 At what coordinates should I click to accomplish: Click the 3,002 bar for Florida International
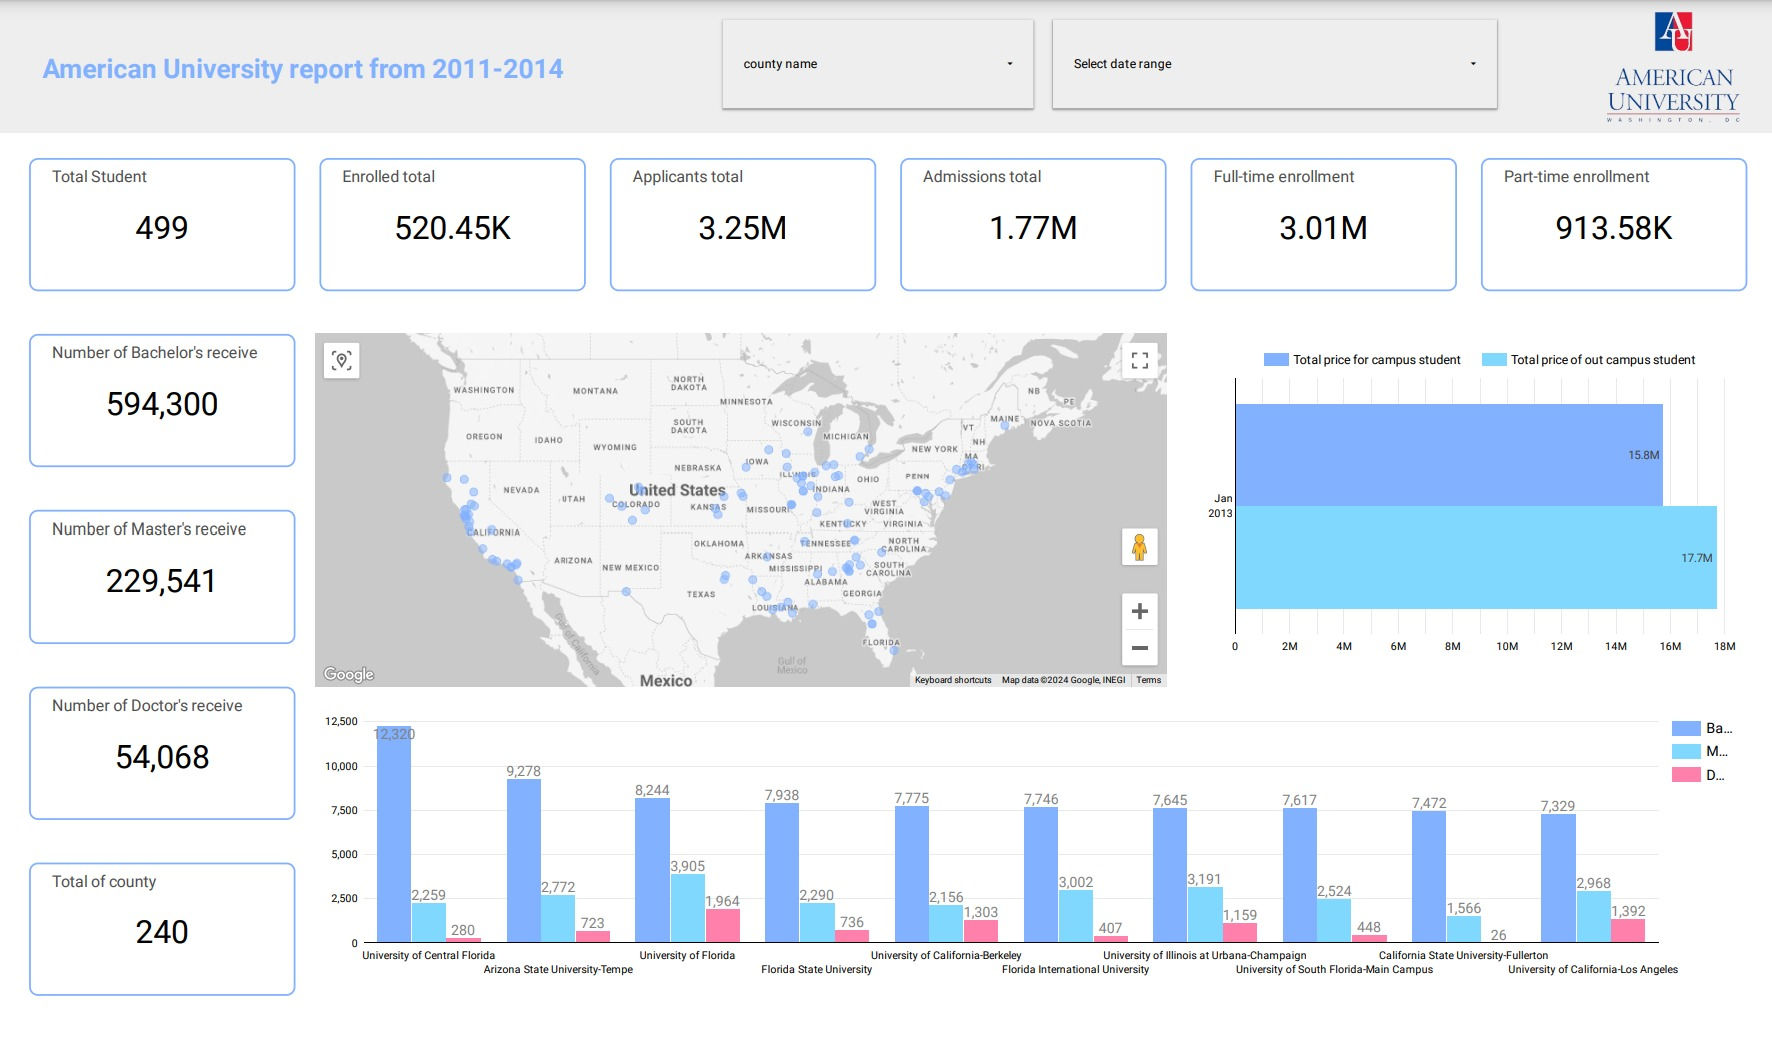point(1075,916)
